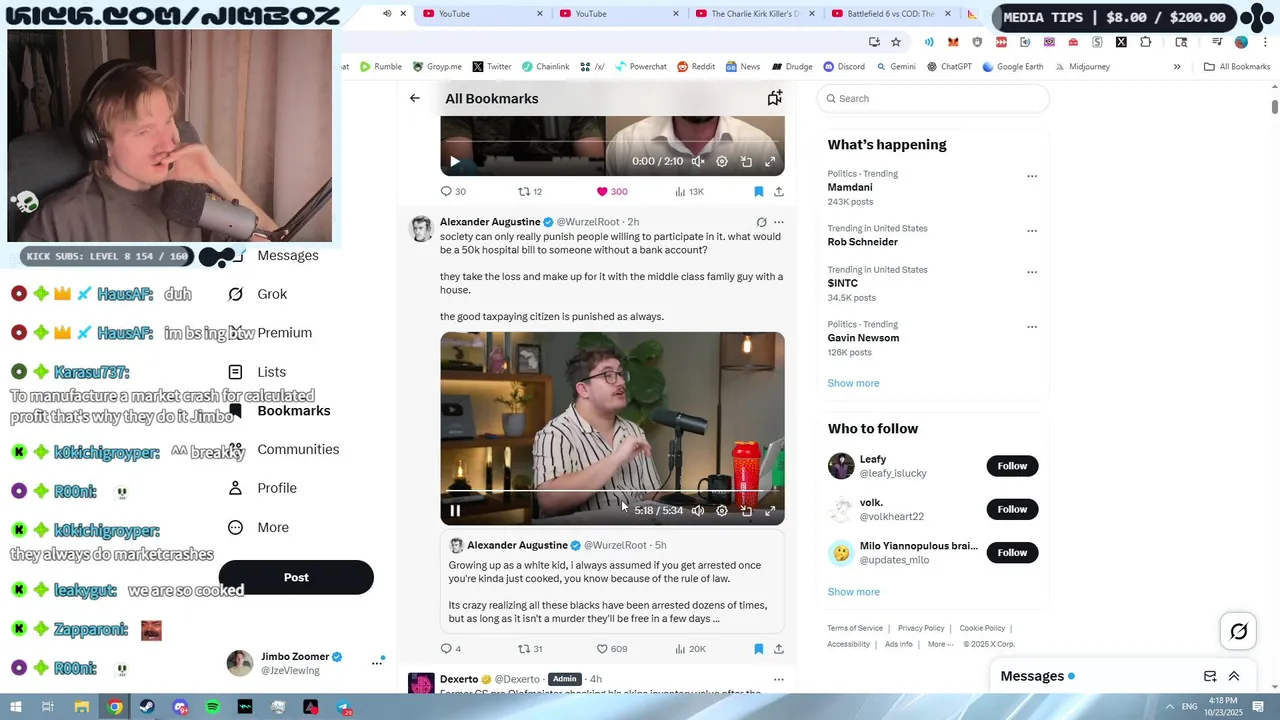Open replies on the post with 30 comments

click(x=453, y=191)
